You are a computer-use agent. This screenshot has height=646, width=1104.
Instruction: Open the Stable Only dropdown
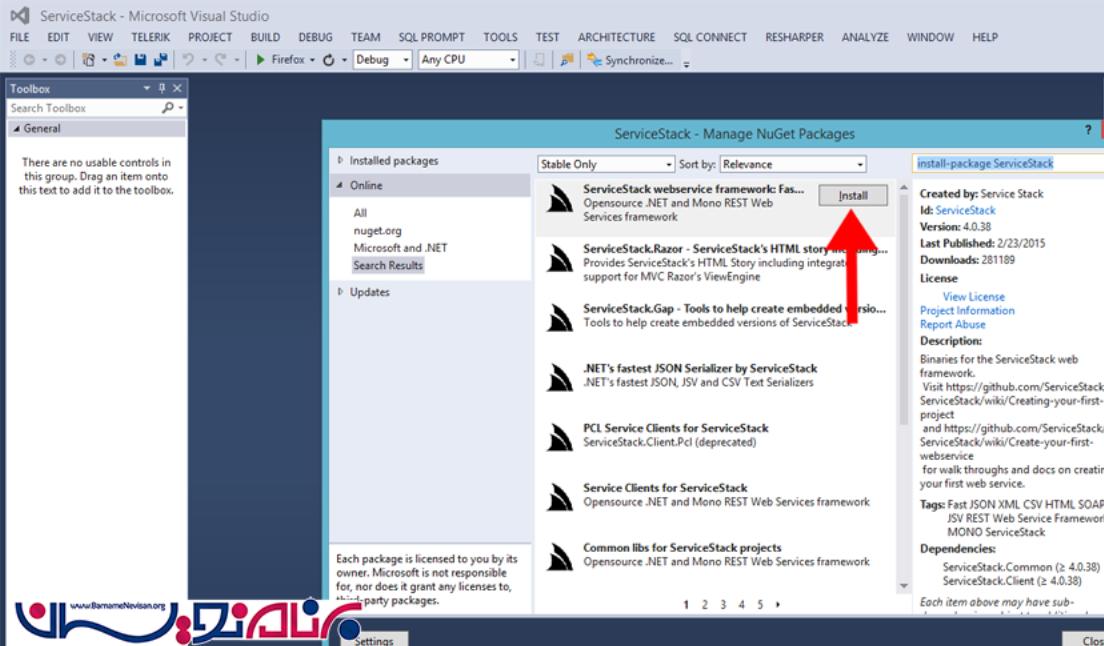click(606, 164)
